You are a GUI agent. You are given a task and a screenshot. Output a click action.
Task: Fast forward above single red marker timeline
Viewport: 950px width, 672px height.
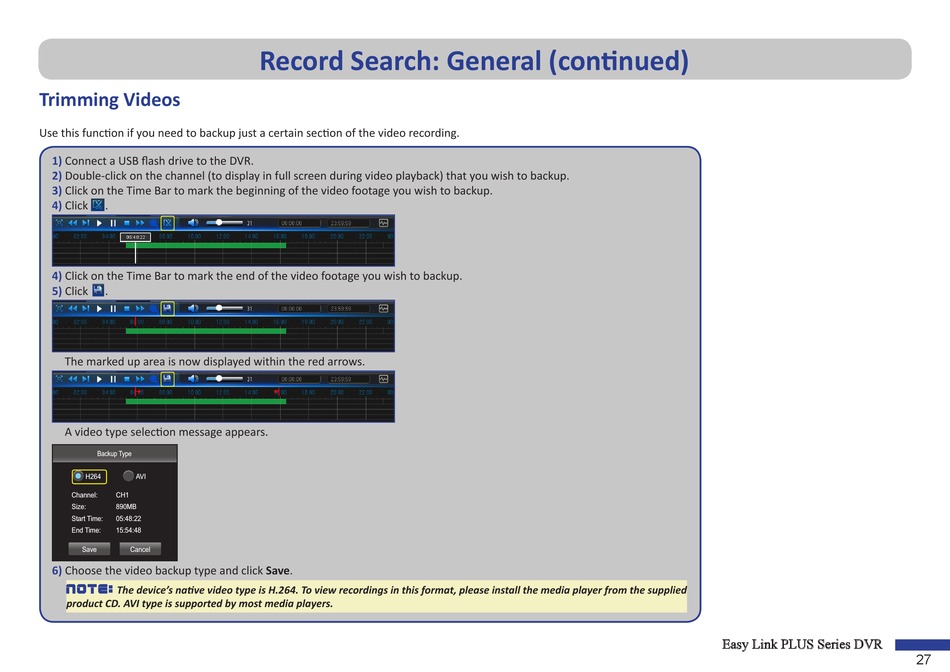[x=140, y=308]
